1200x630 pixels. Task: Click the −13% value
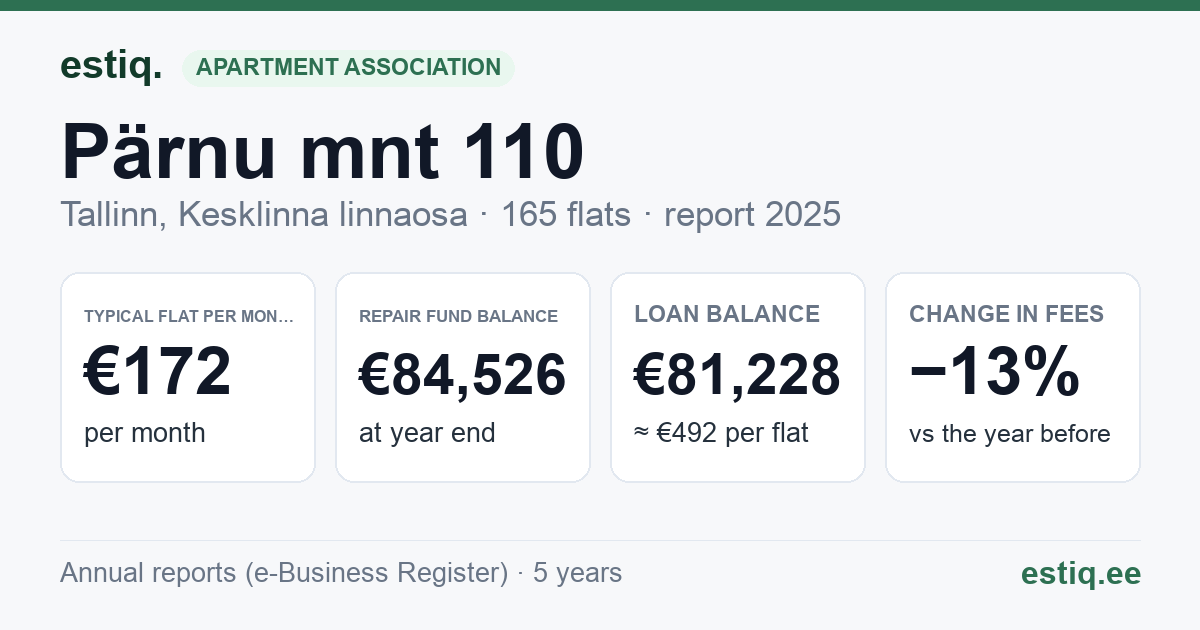point(994,371)
